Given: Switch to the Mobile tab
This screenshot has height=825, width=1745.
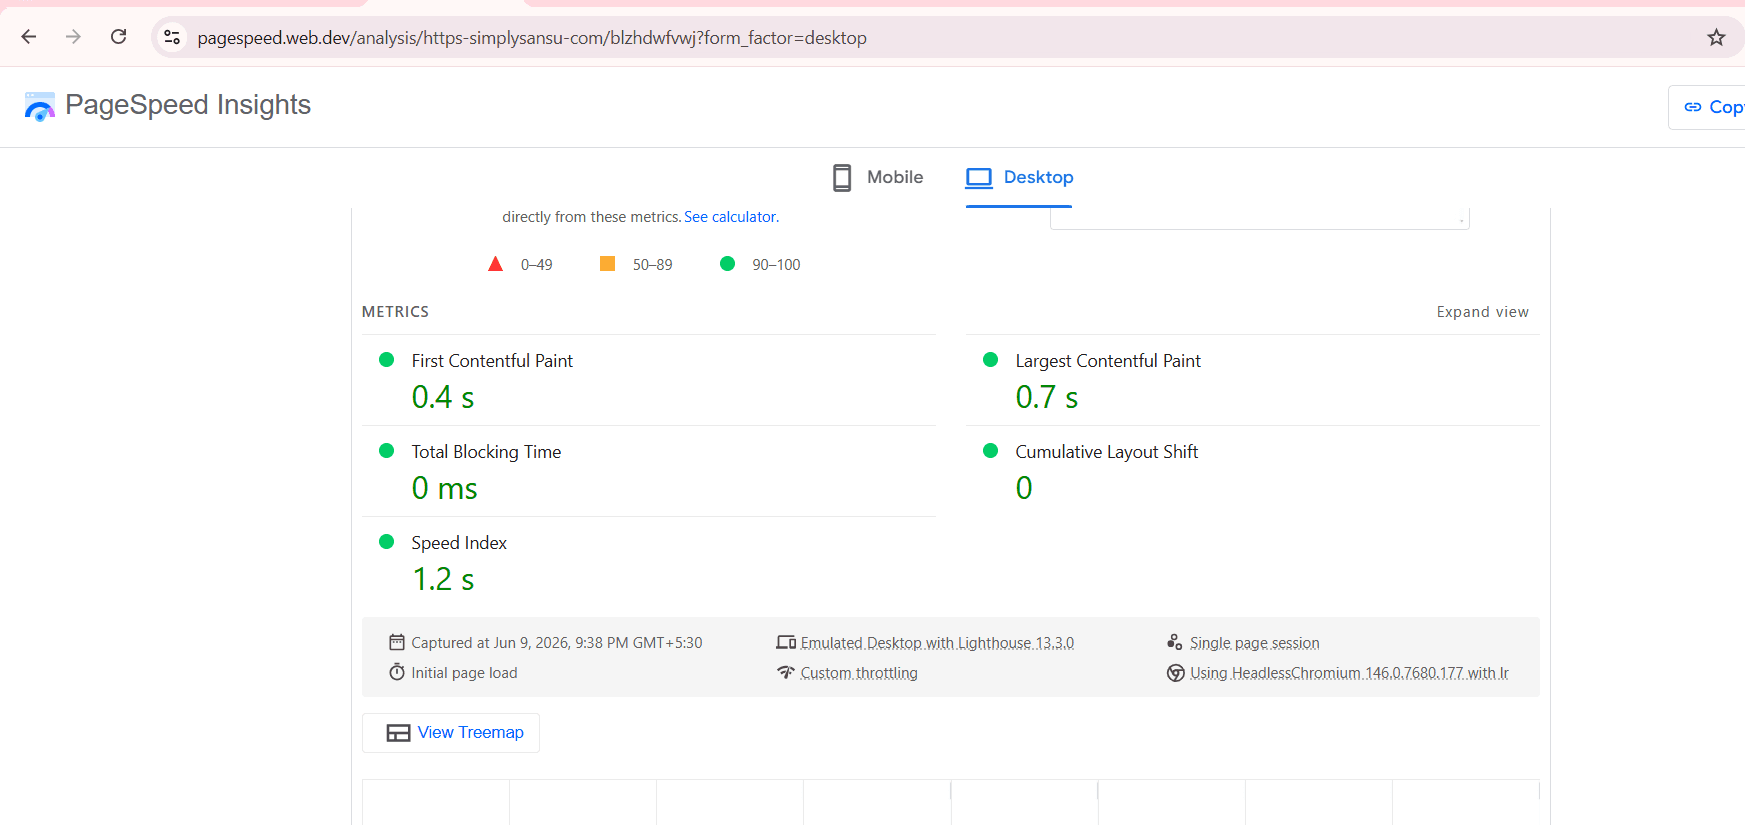Looking at the screenshot, I should (x=878, y=177).
